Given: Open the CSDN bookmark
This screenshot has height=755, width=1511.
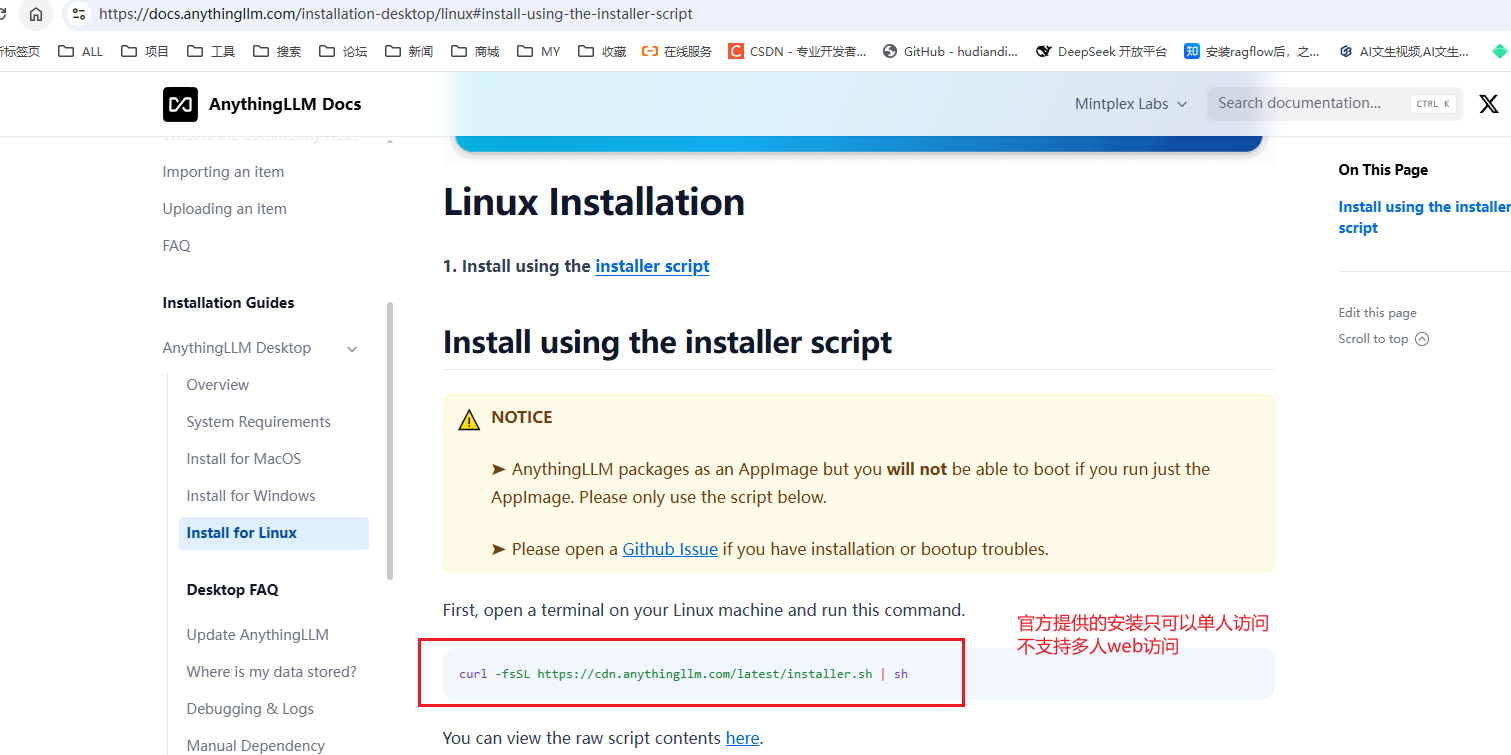Looking at the screenshot, I should (797, 51).
